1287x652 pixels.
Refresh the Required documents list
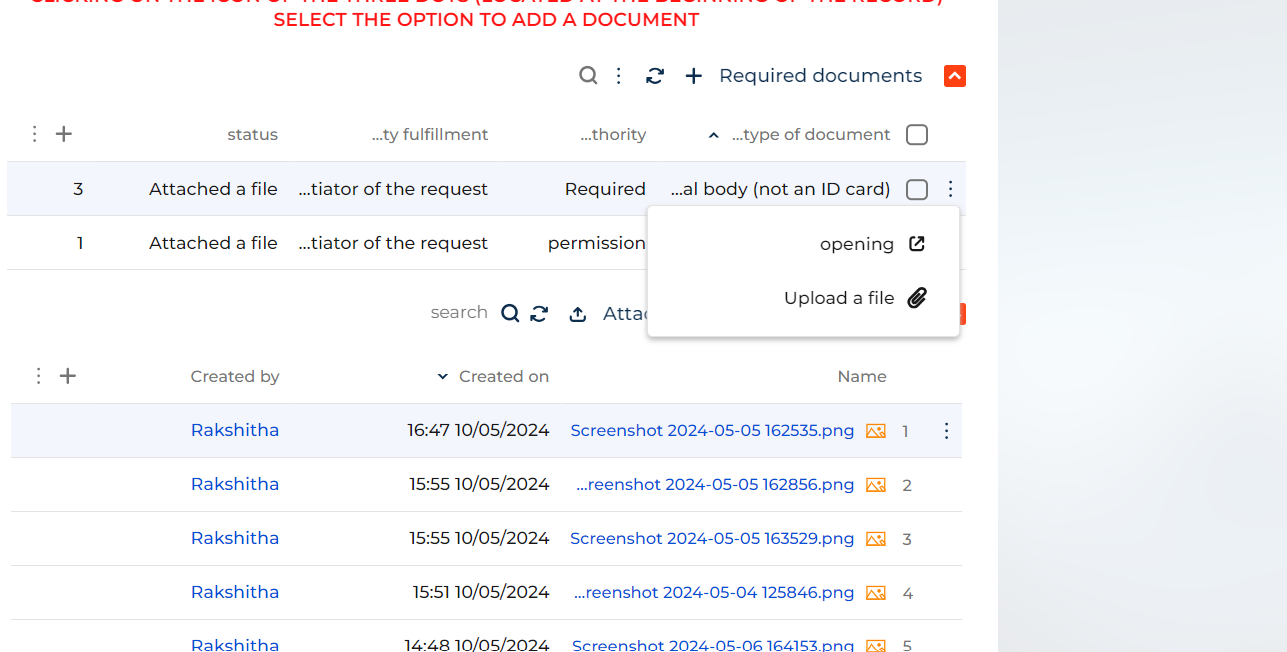tap(655, 76)
